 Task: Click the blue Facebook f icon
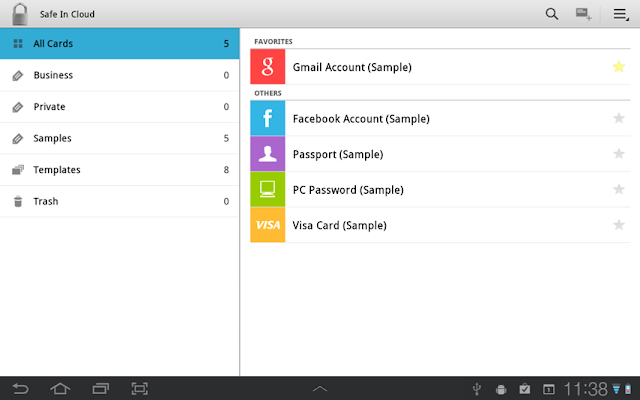tap(268, 118)
